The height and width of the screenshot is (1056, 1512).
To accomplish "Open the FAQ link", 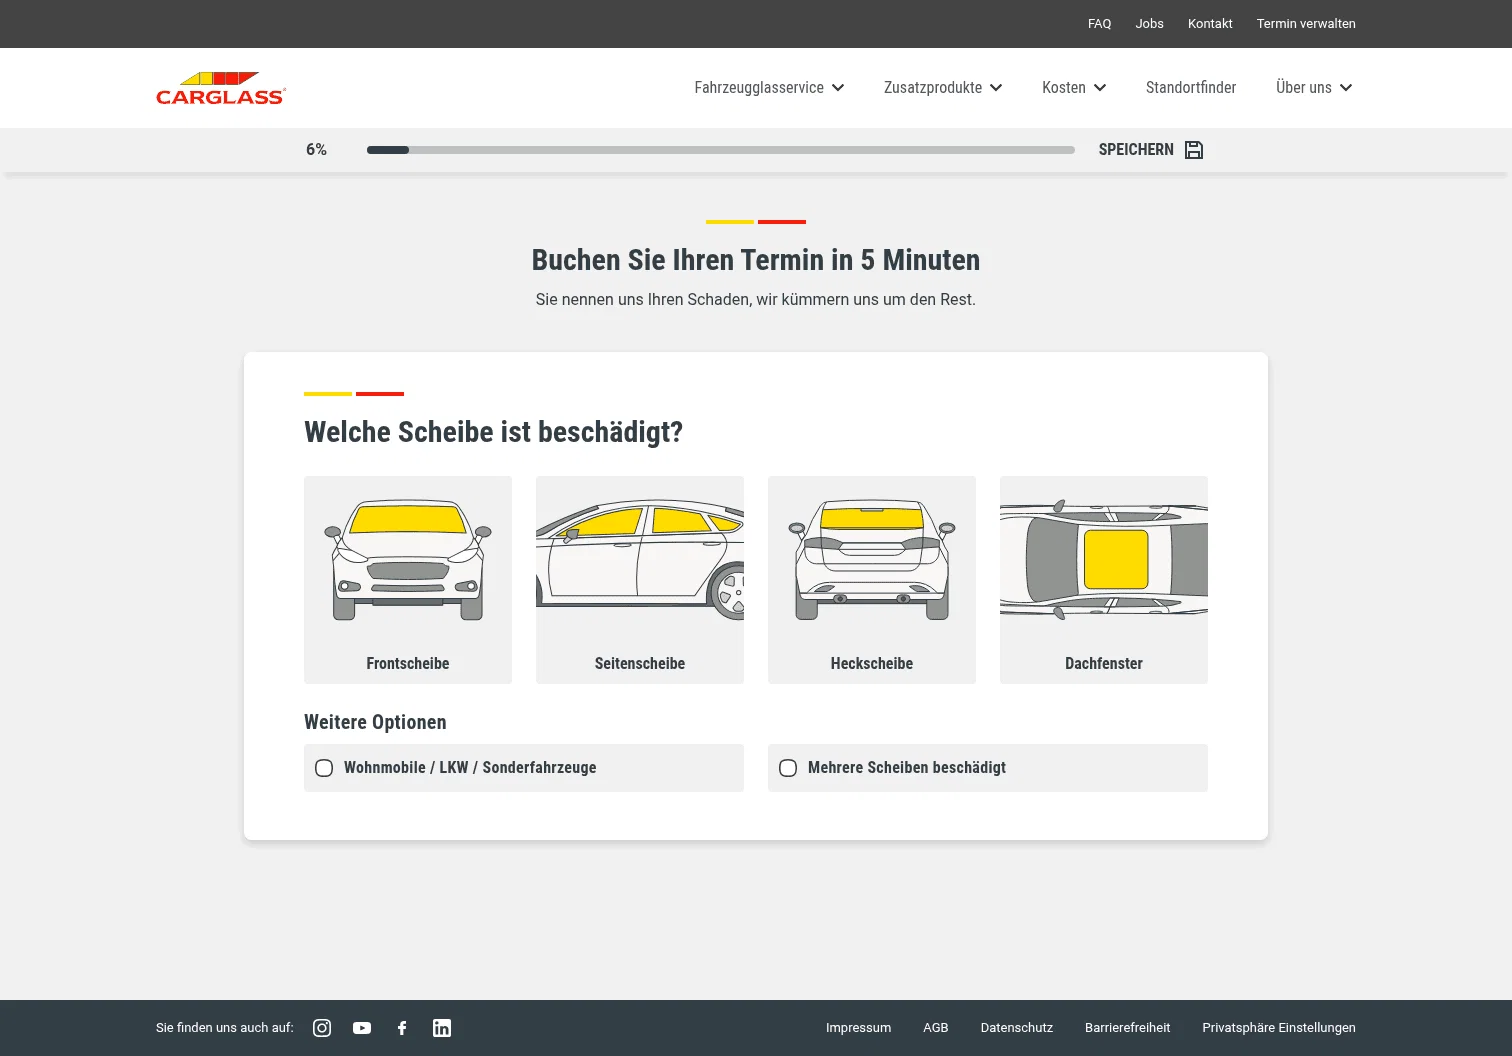I will click(x=1100, y=24).
